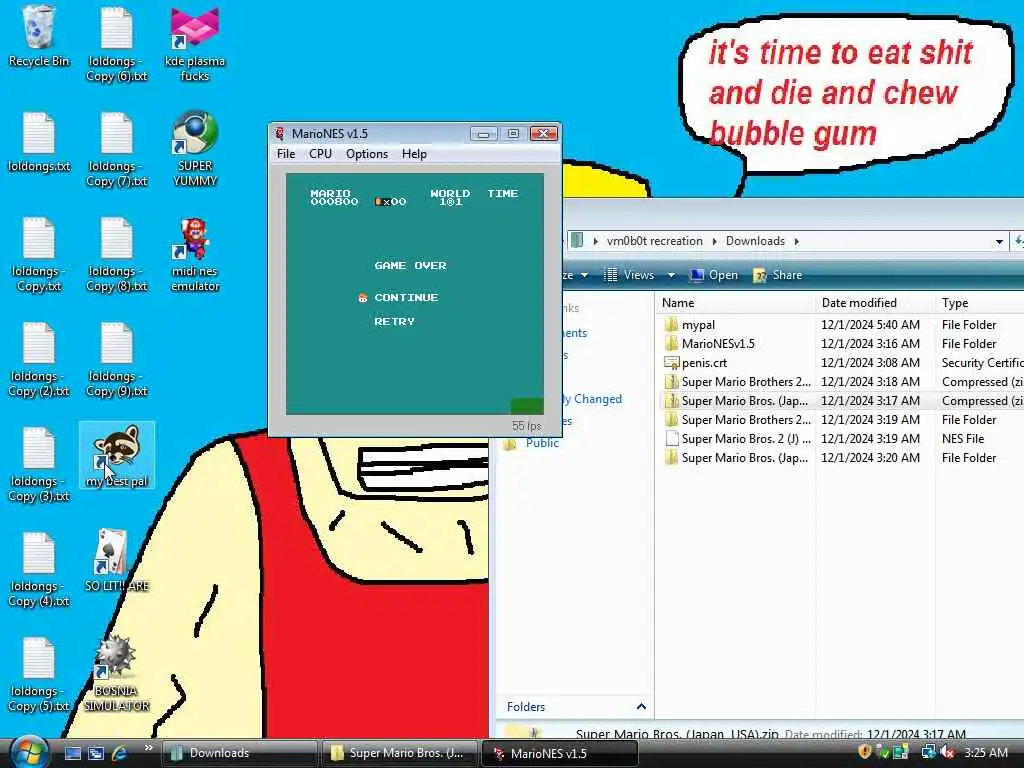Select the MarioNESv1.5 folder row
The height and width of the screenshot is (768, 1024).
(x=842, y=344)
